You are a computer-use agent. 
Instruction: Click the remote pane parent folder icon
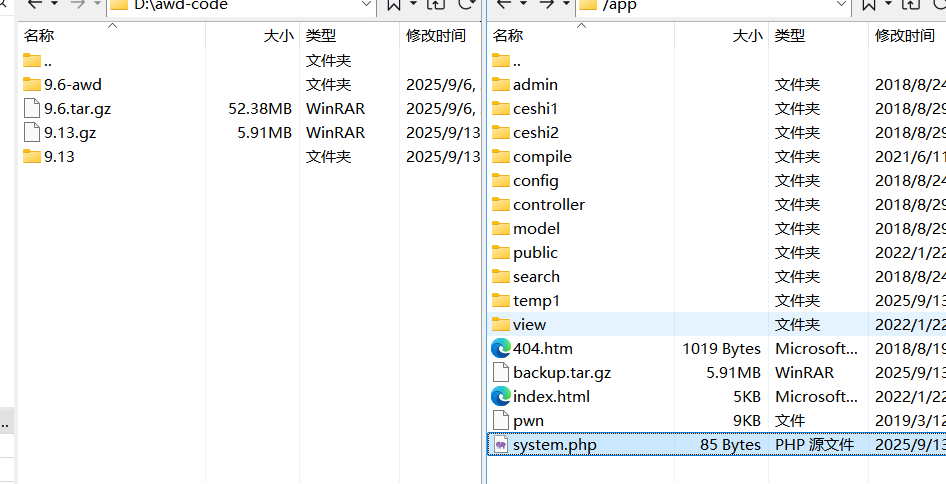click(908, 5)
